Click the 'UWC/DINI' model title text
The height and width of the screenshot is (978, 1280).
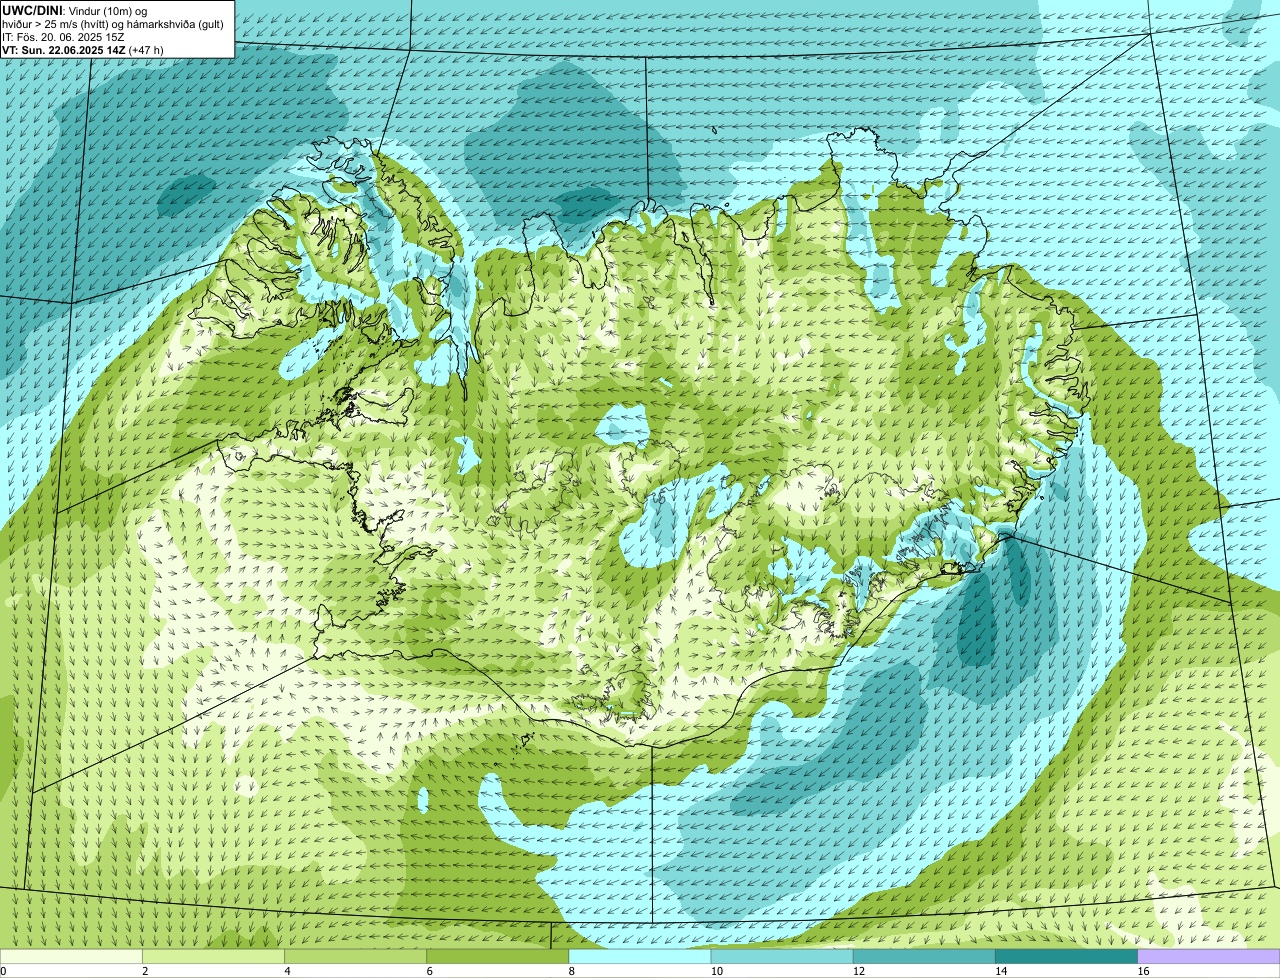click(x=32, y=10)
